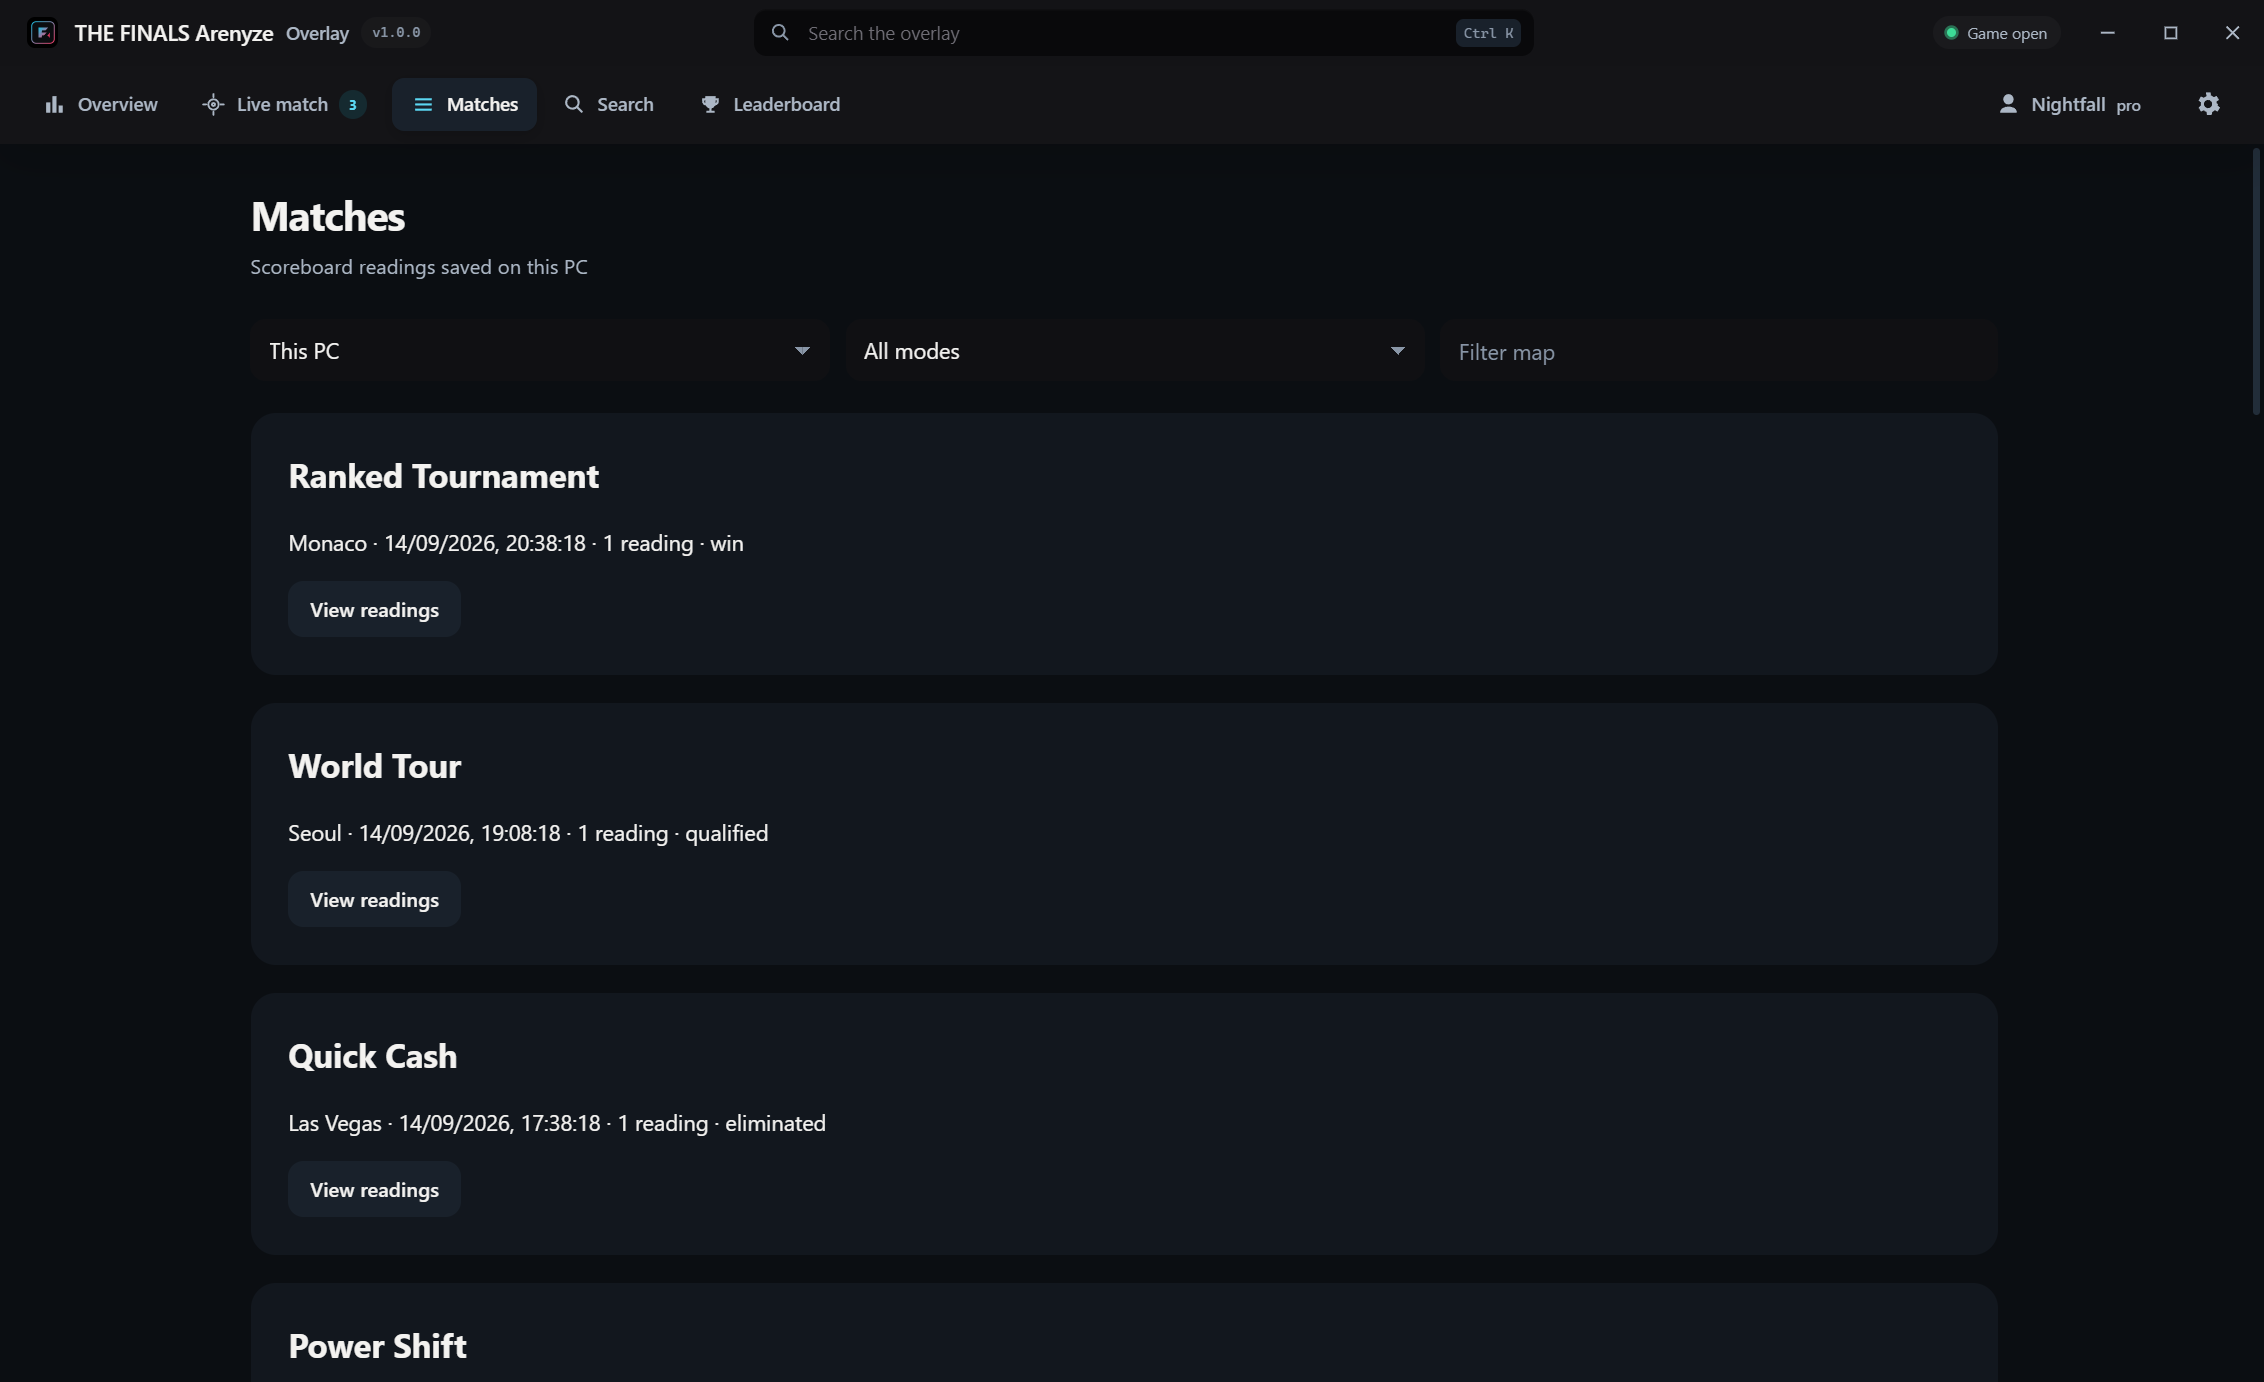Viewport: 2264px width, 1382px height.
Task: Click the World Tour heading
Action: point(374,766)
